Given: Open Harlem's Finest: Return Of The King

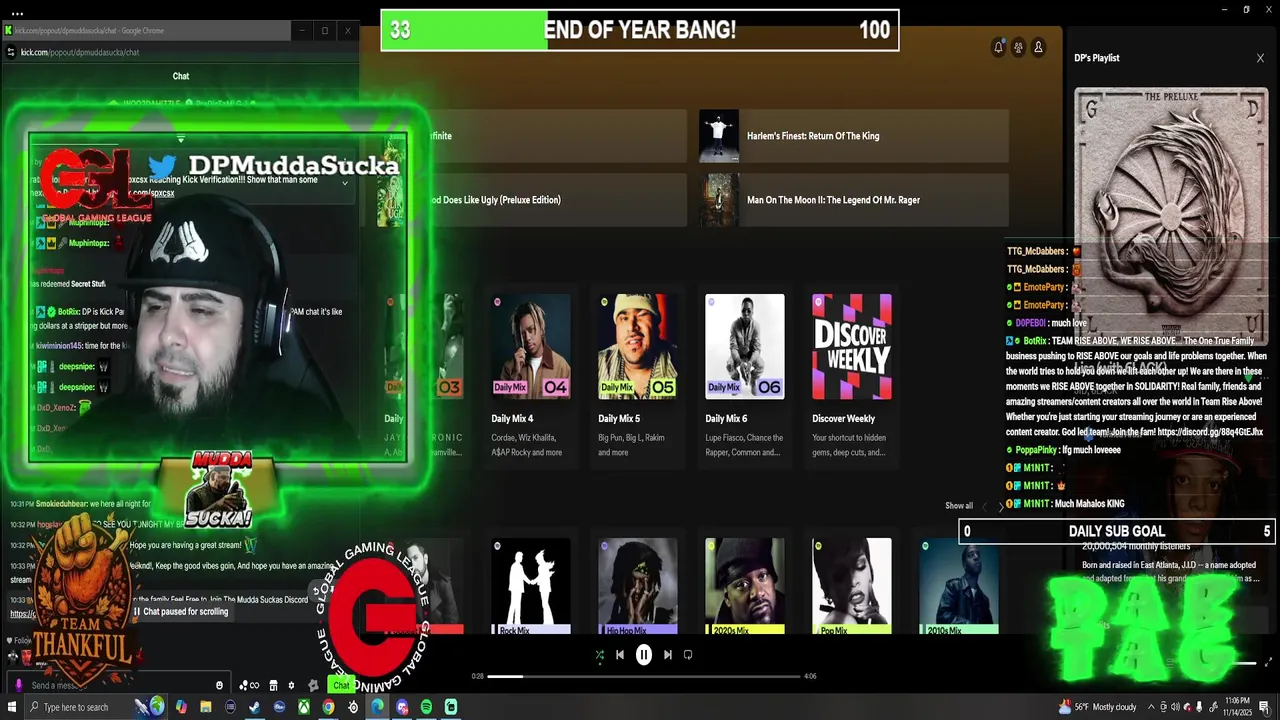Looking at the screenshot, I should (x=854, y=136).
